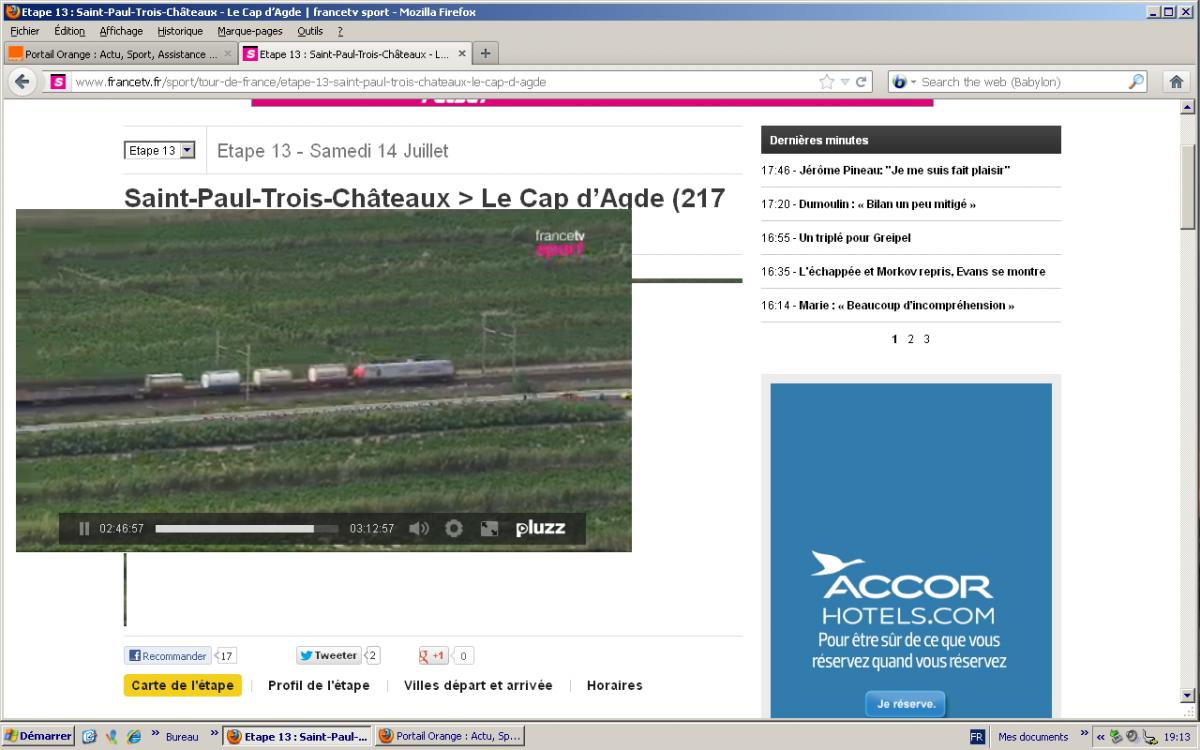Click the search magnifier icon
Image resolution: width=1200 pixels, height=750 pixels.
1136,82
